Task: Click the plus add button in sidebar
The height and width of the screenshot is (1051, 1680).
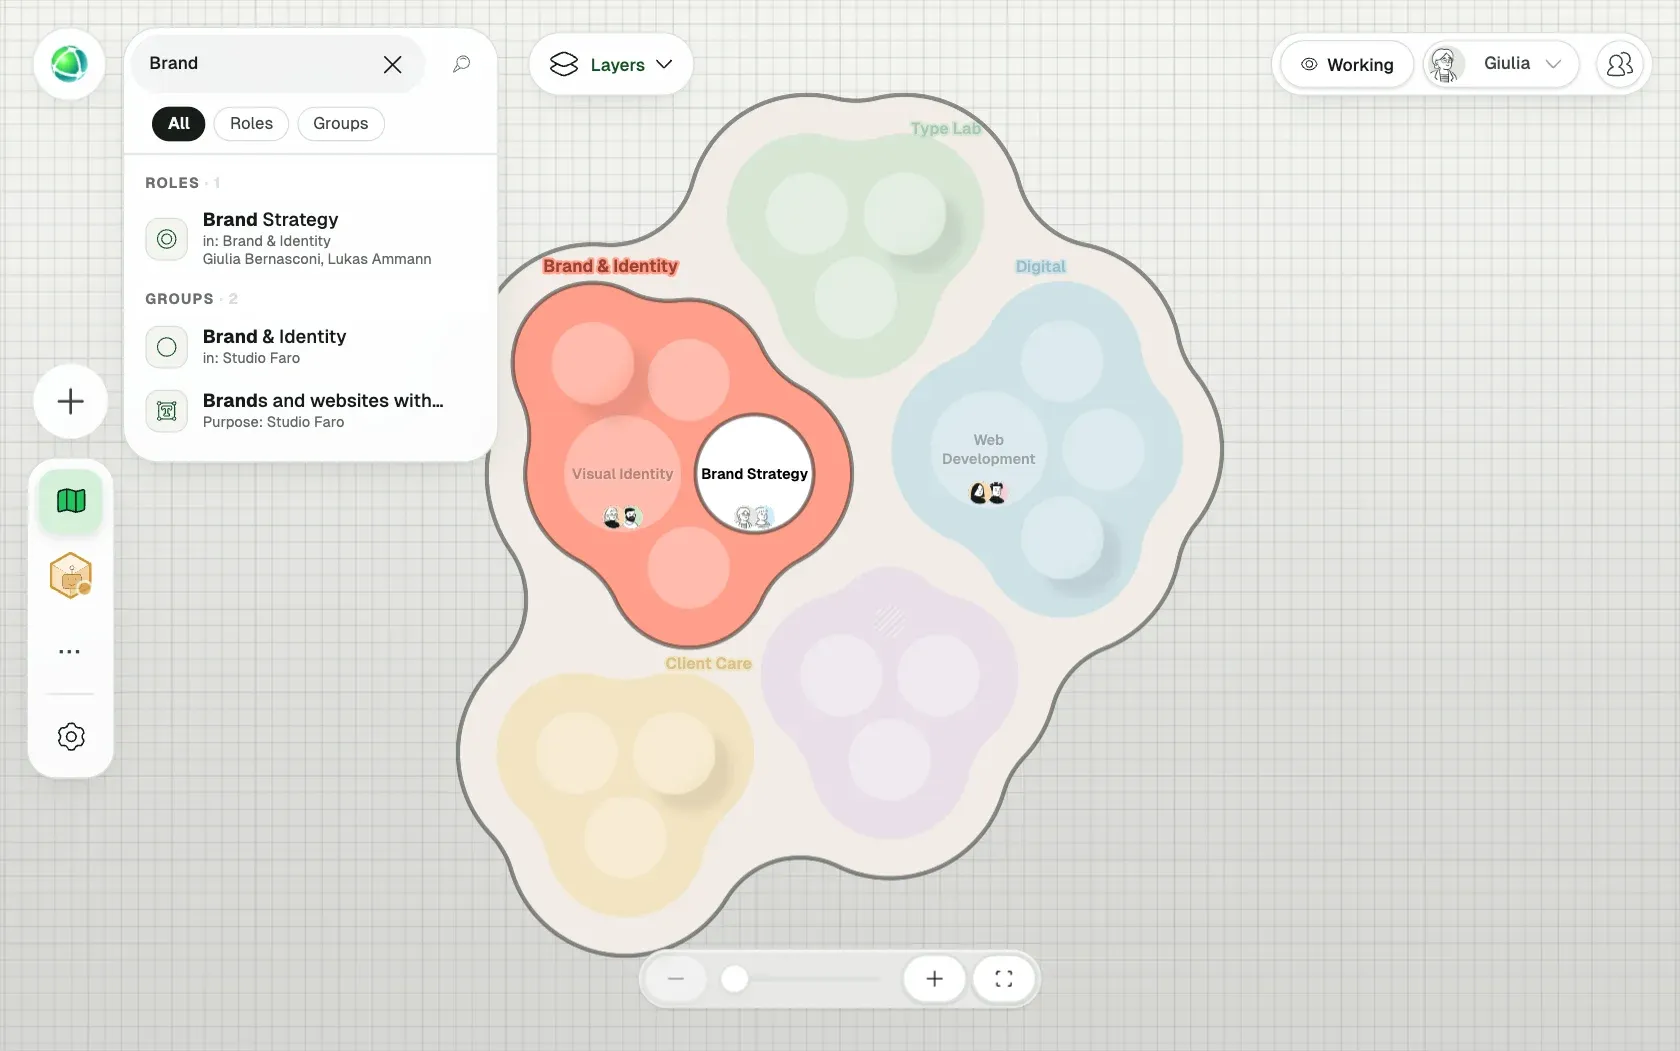Action: pyautogui.click(x=70, y=402)
